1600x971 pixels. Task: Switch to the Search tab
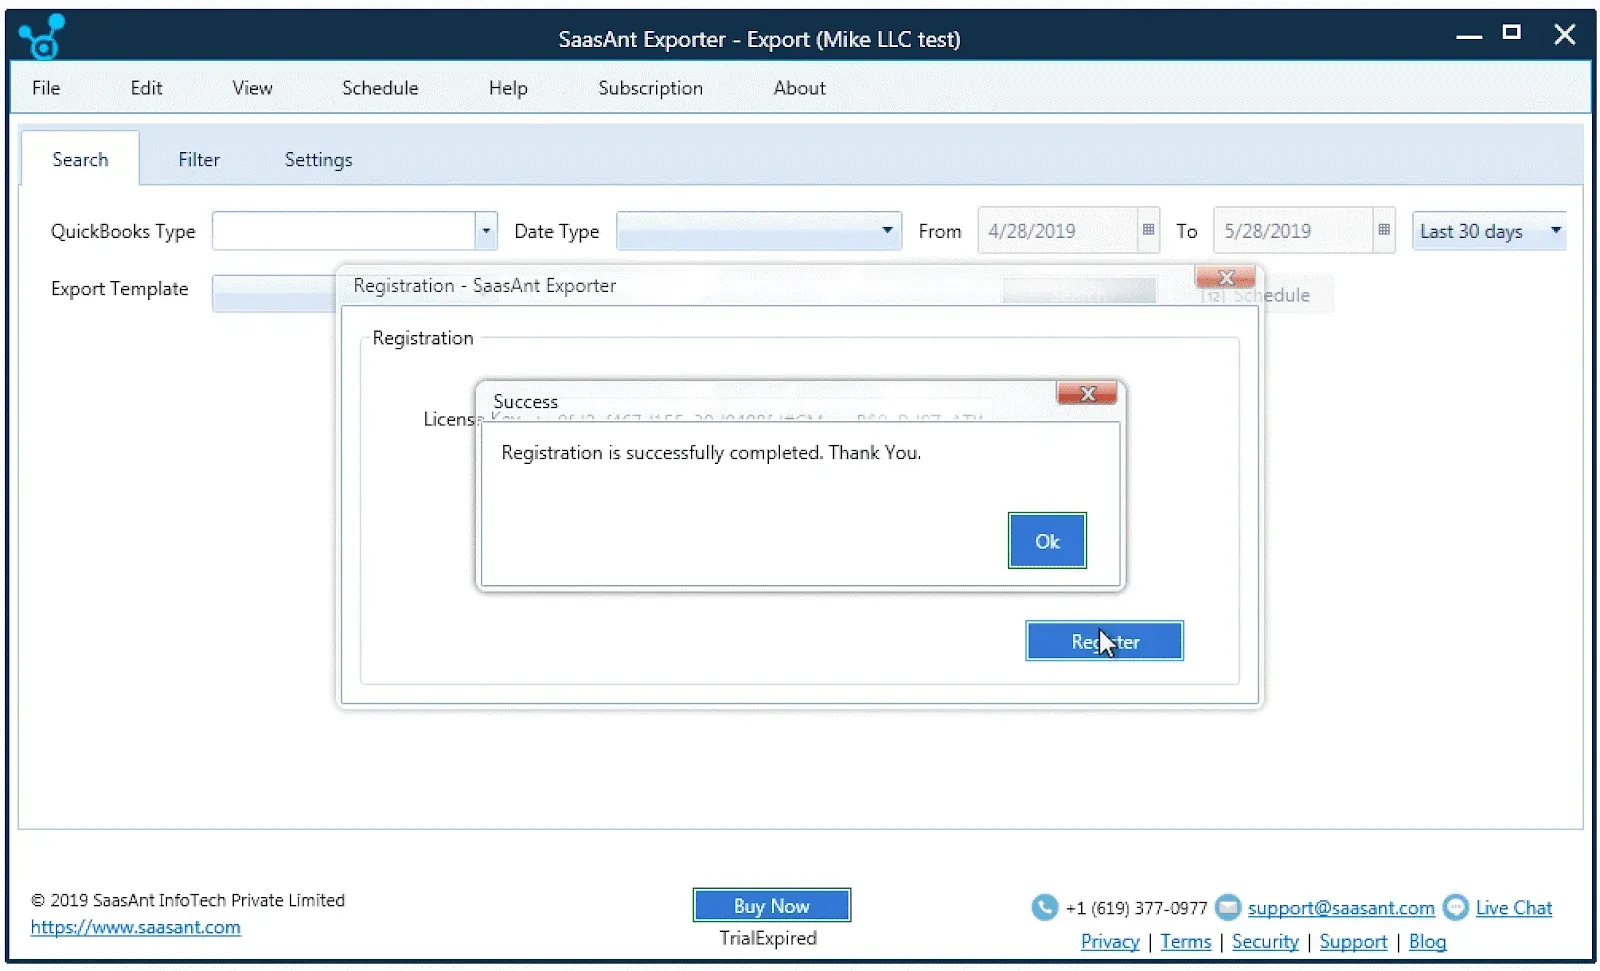[x=80, y=159]
